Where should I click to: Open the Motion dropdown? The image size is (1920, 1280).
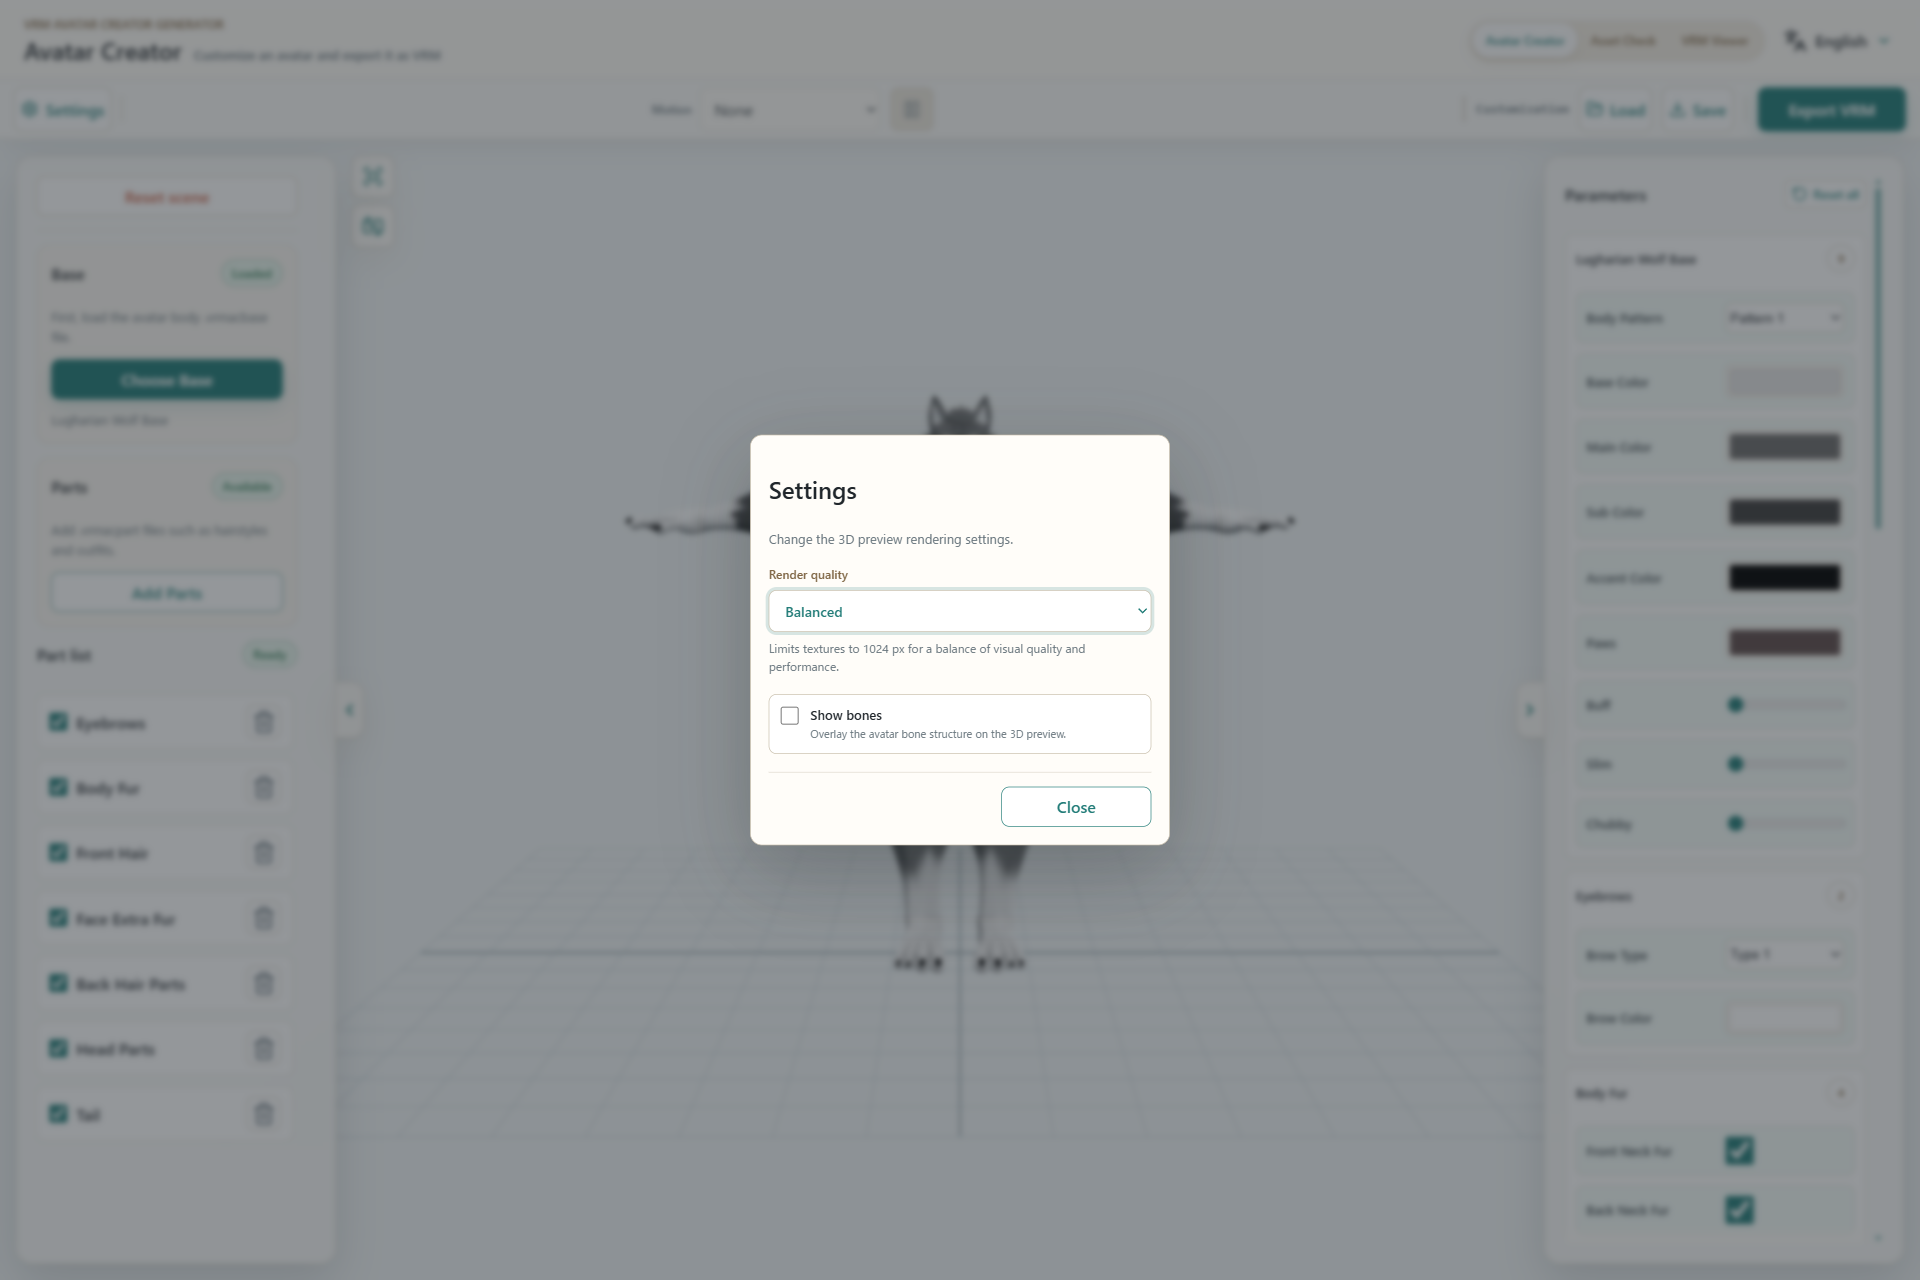click(x=793, y=110)
